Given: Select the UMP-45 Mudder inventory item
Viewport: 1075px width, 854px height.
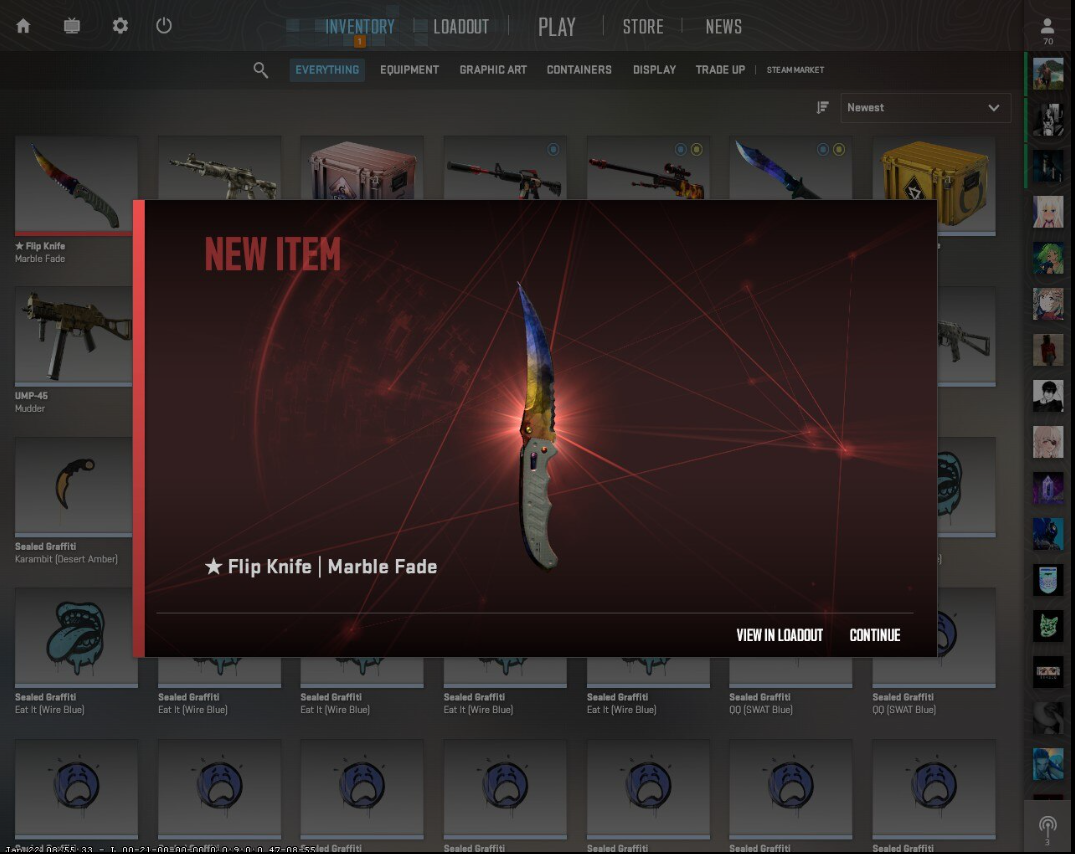Looking at the screenshot, I should pos(73,336).
